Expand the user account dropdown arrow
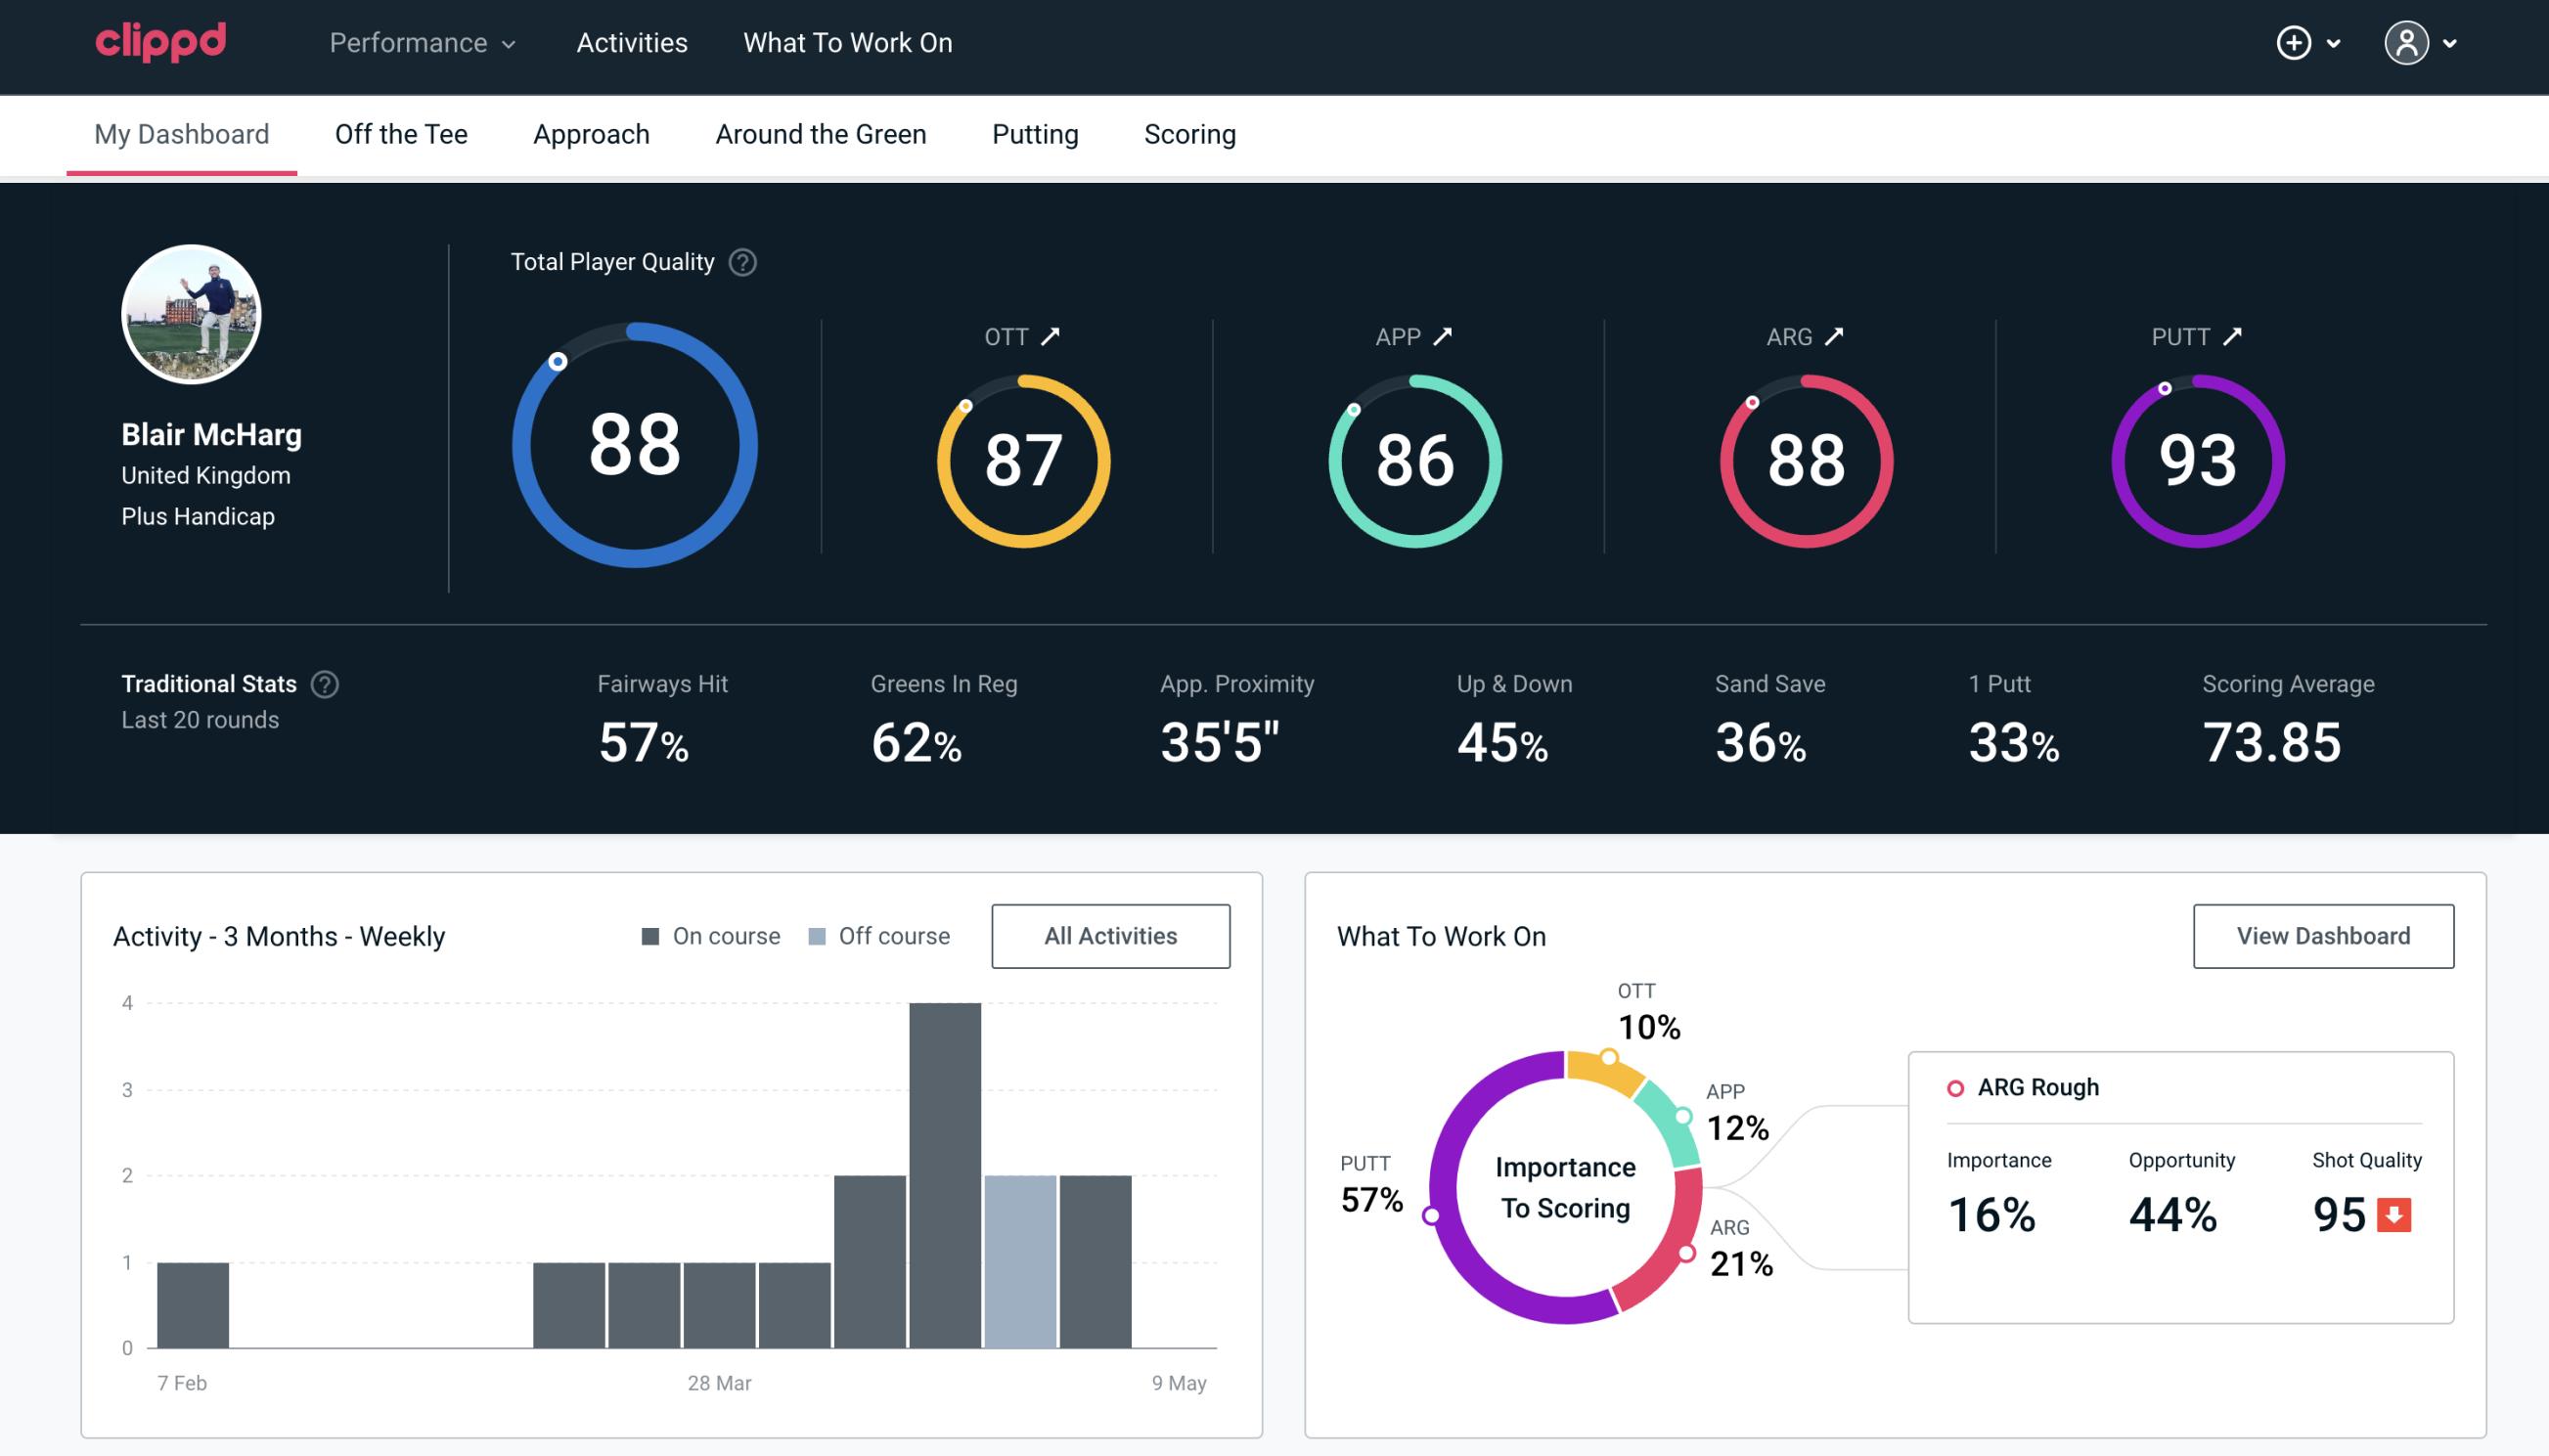Screen dimensions: 2549x1456 (2451, 44)
